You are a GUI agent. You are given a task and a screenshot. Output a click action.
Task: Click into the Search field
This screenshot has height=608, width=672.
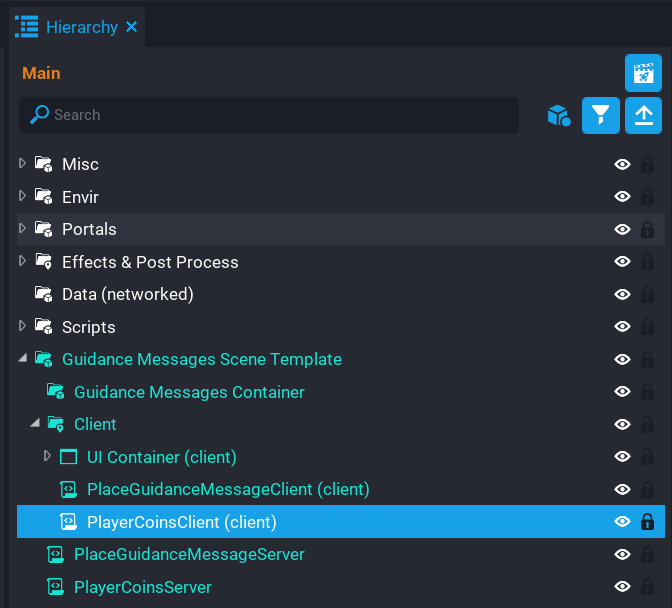coord(280,115)
